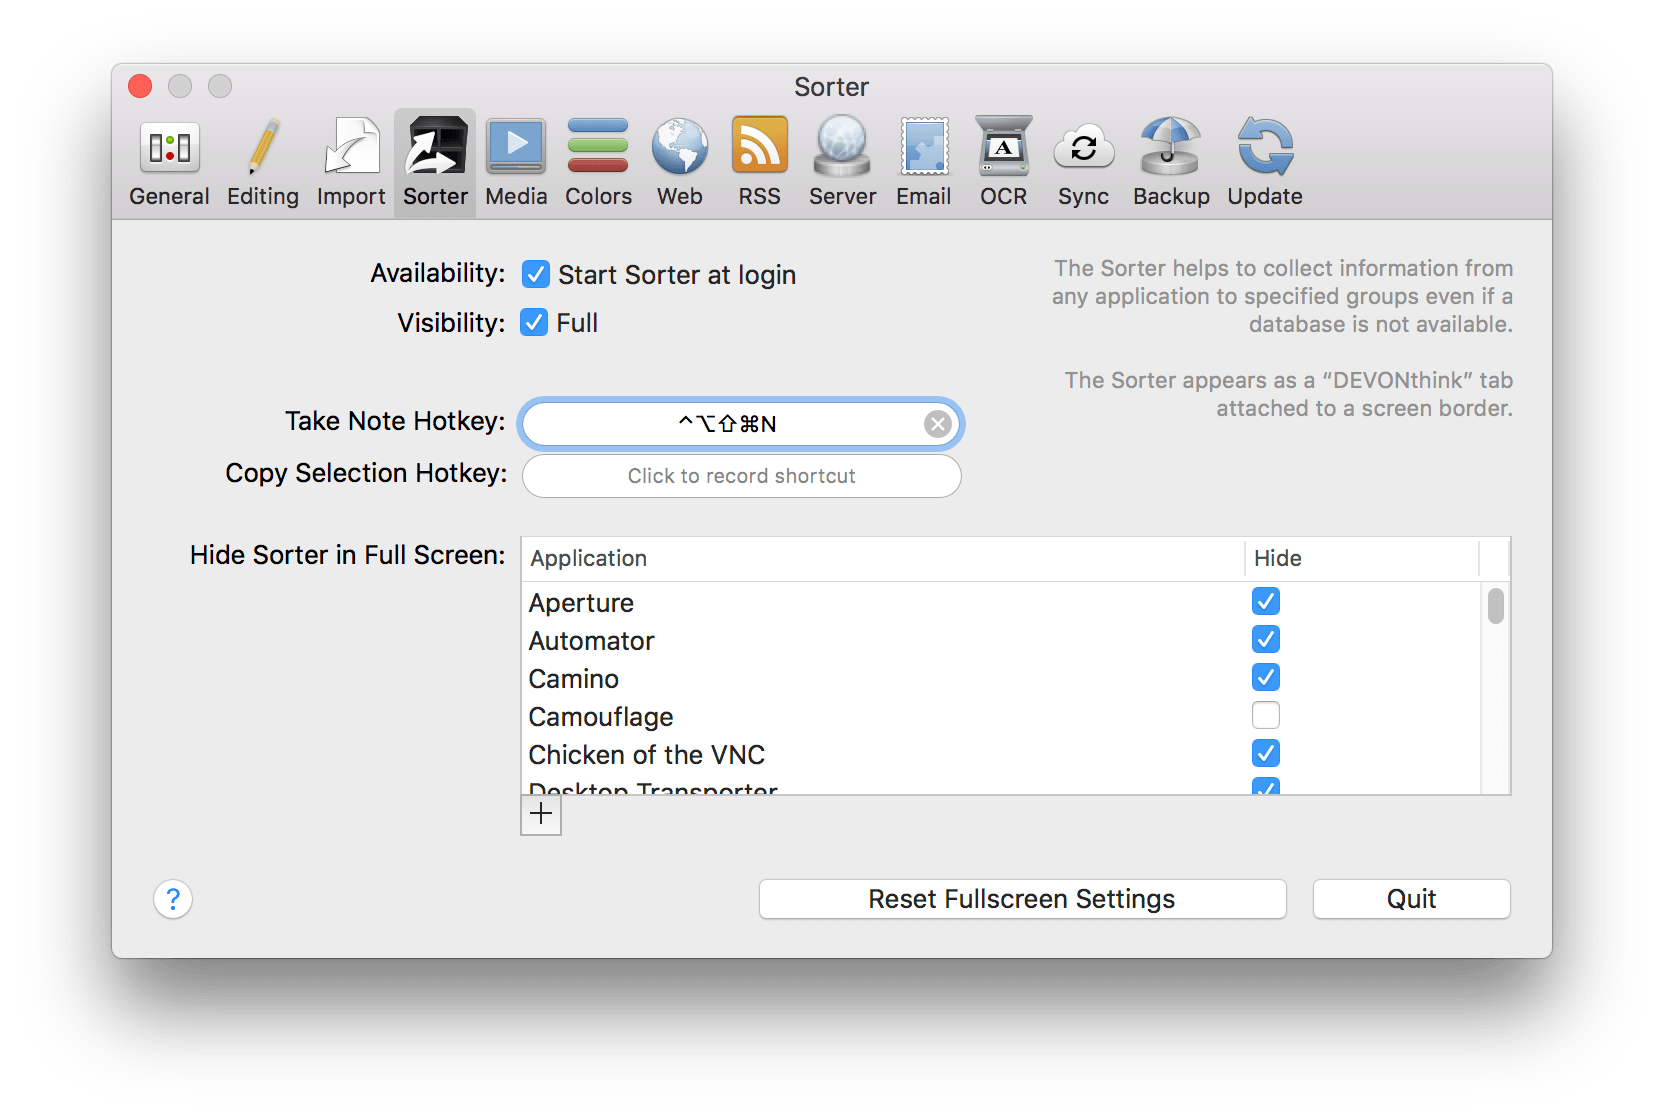Clear the Take Note hotkey shortcut
1664x1118 pixels.
click(937, 424)
